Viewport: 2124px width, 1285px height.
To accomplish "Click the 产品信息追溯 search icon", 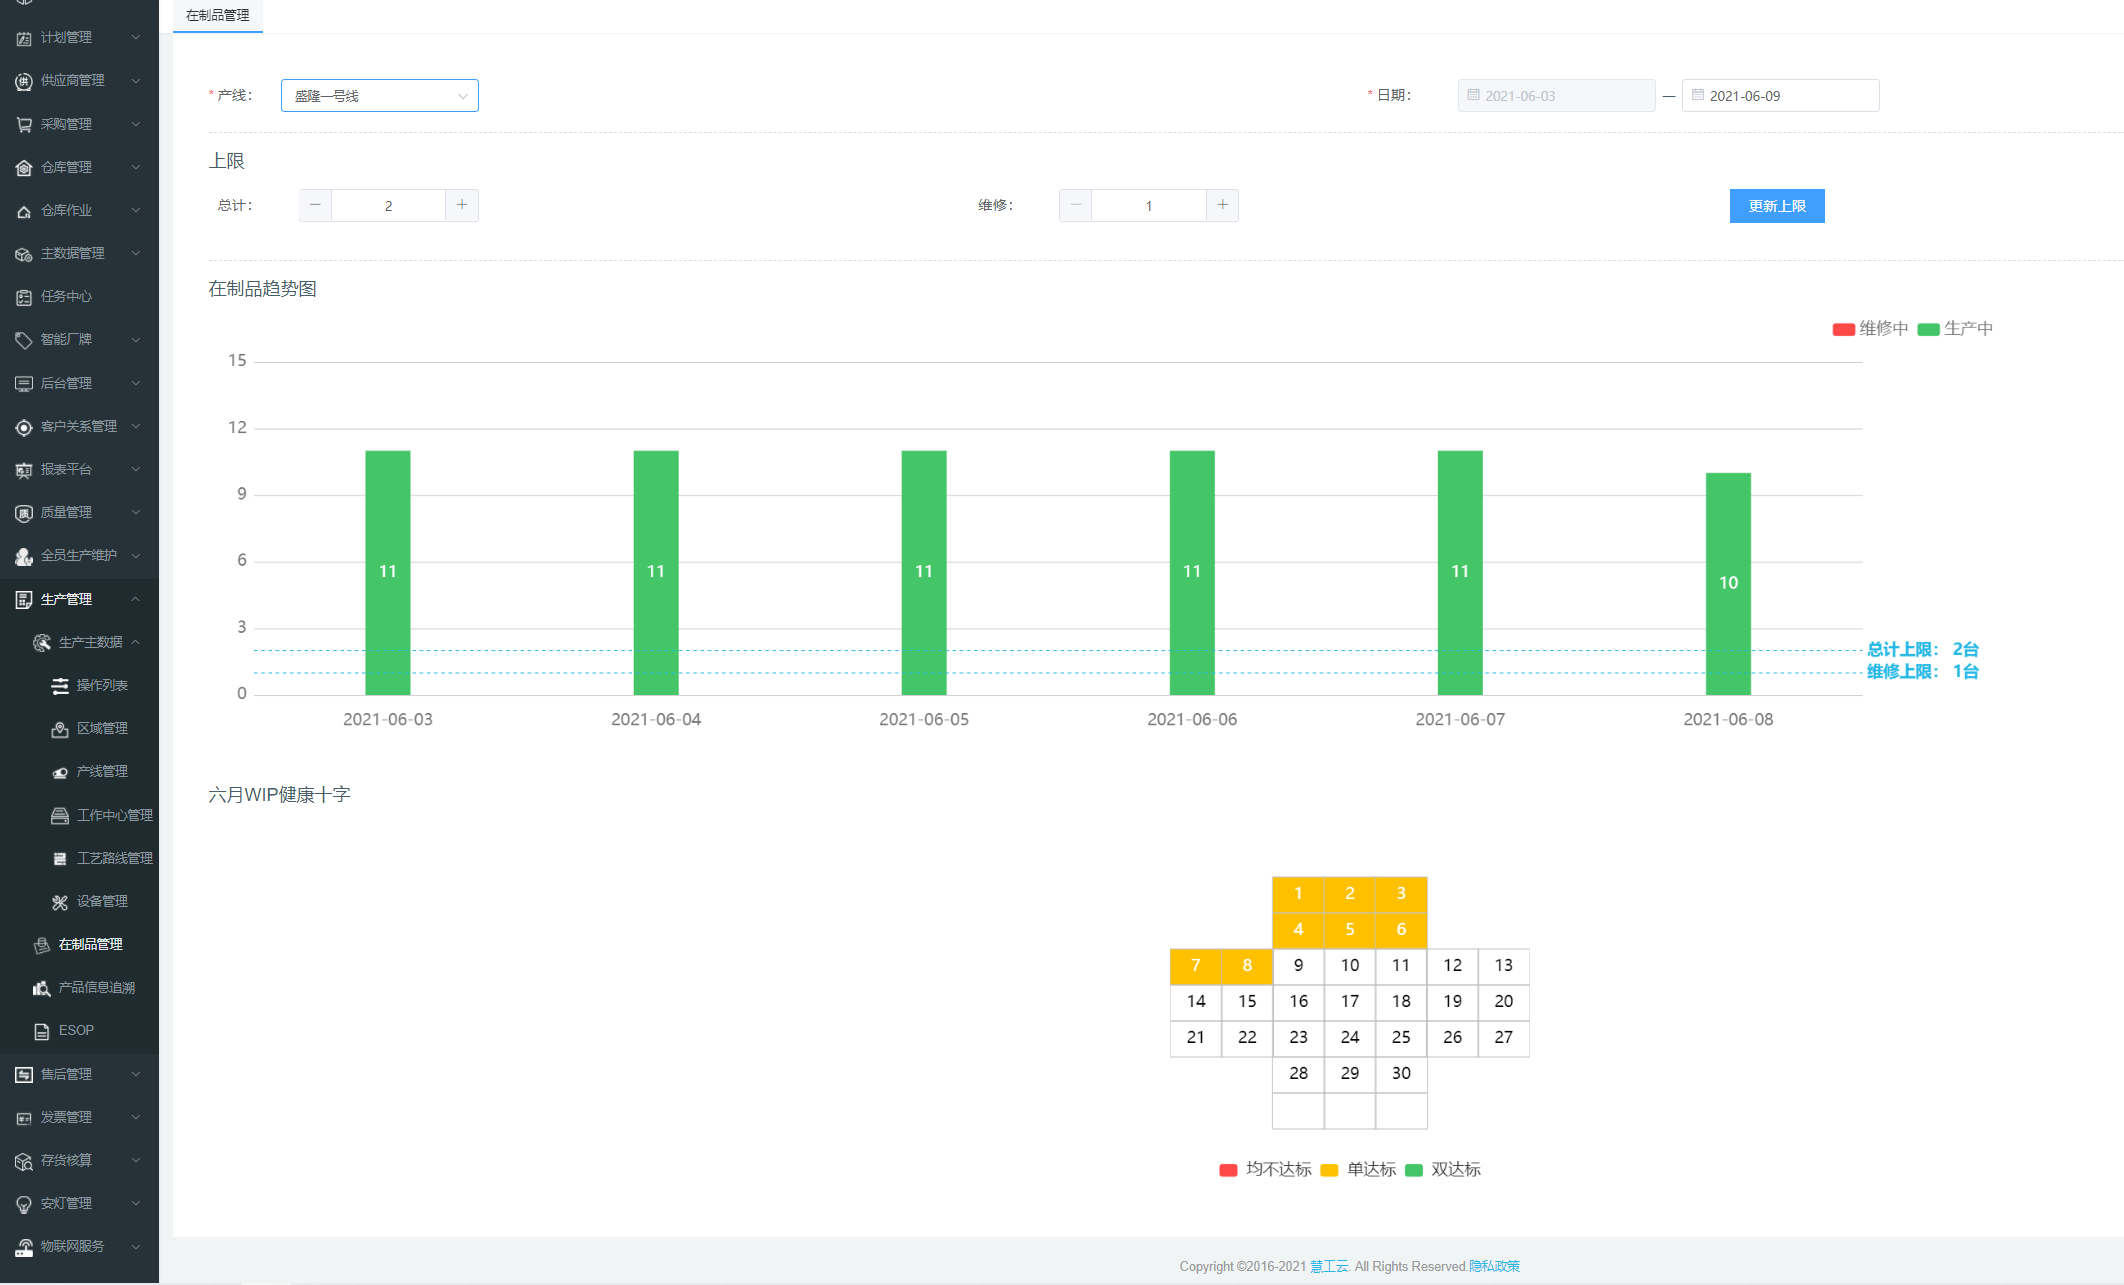I will (x=42, y=988).
